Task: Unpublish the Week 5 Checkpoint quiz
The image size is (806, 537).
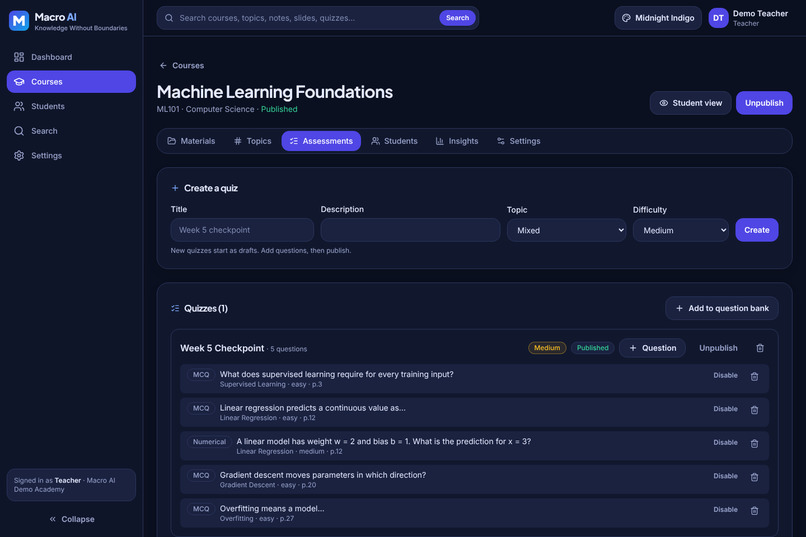Action: pos(718,348)
